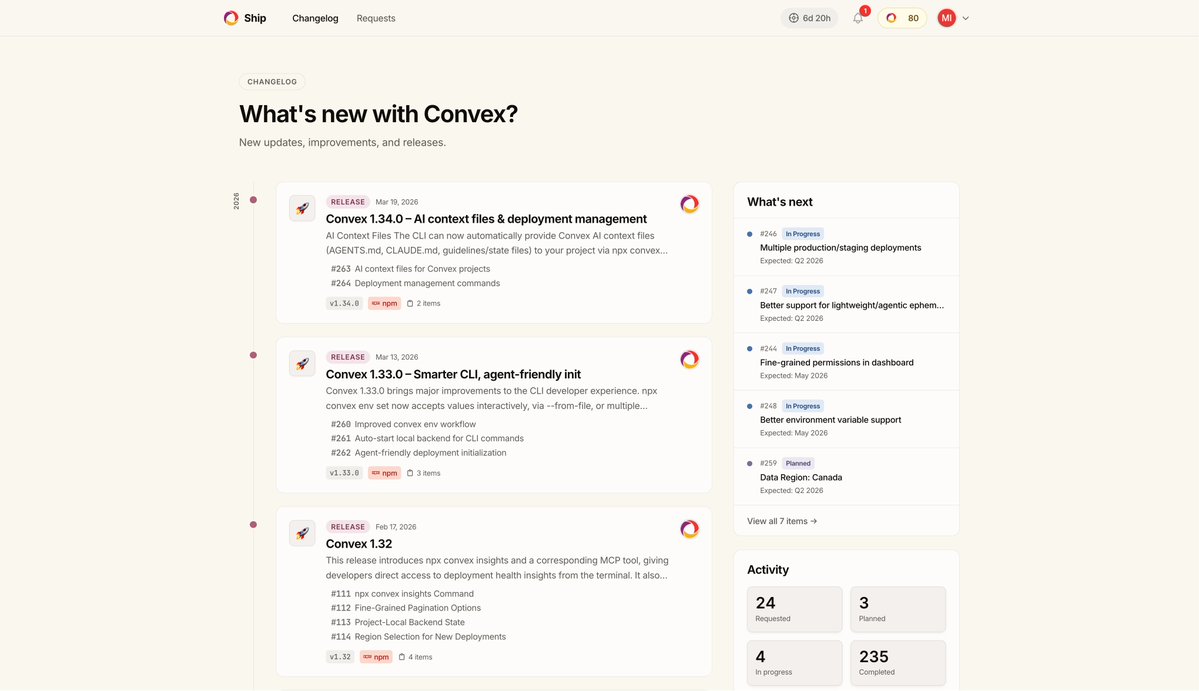This screenshot has width=1199, height=691.
Task: Click the Planned badge on #259
Action: coord(798,463)
